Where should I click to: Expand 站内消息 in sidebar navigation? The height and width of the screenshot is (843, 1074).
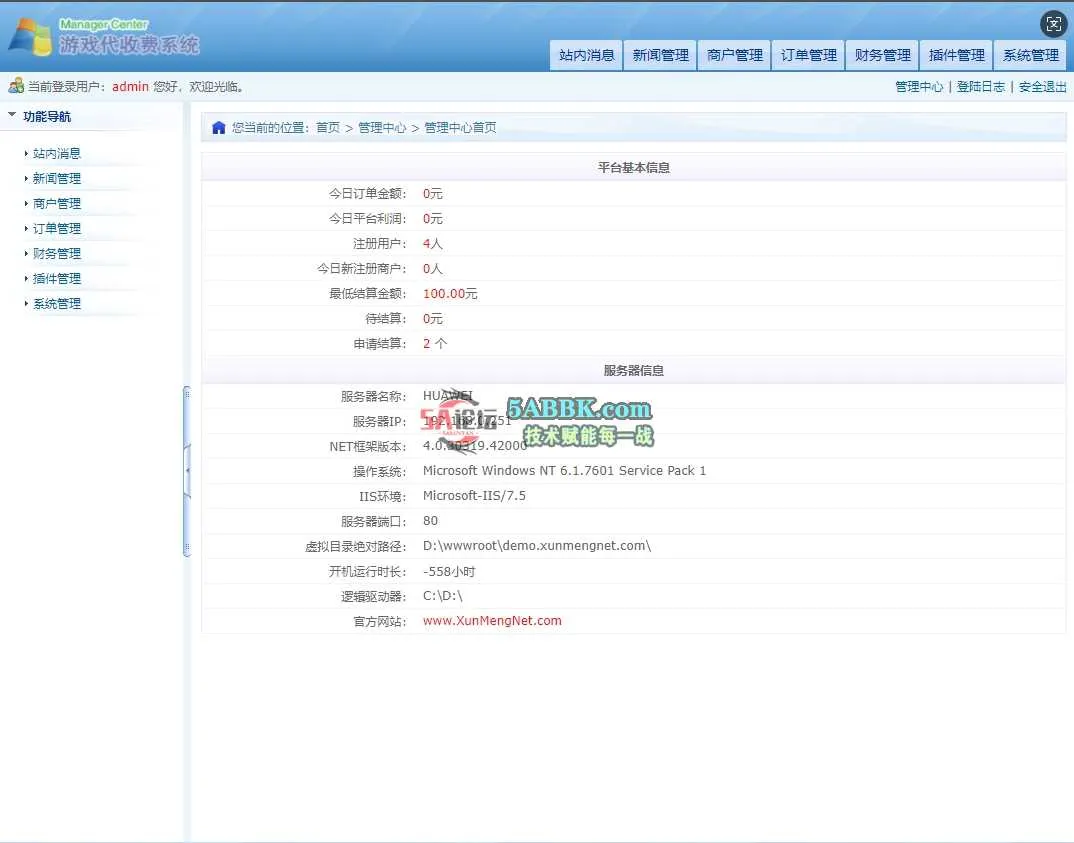pyautogui.click(x=57, y=153)
